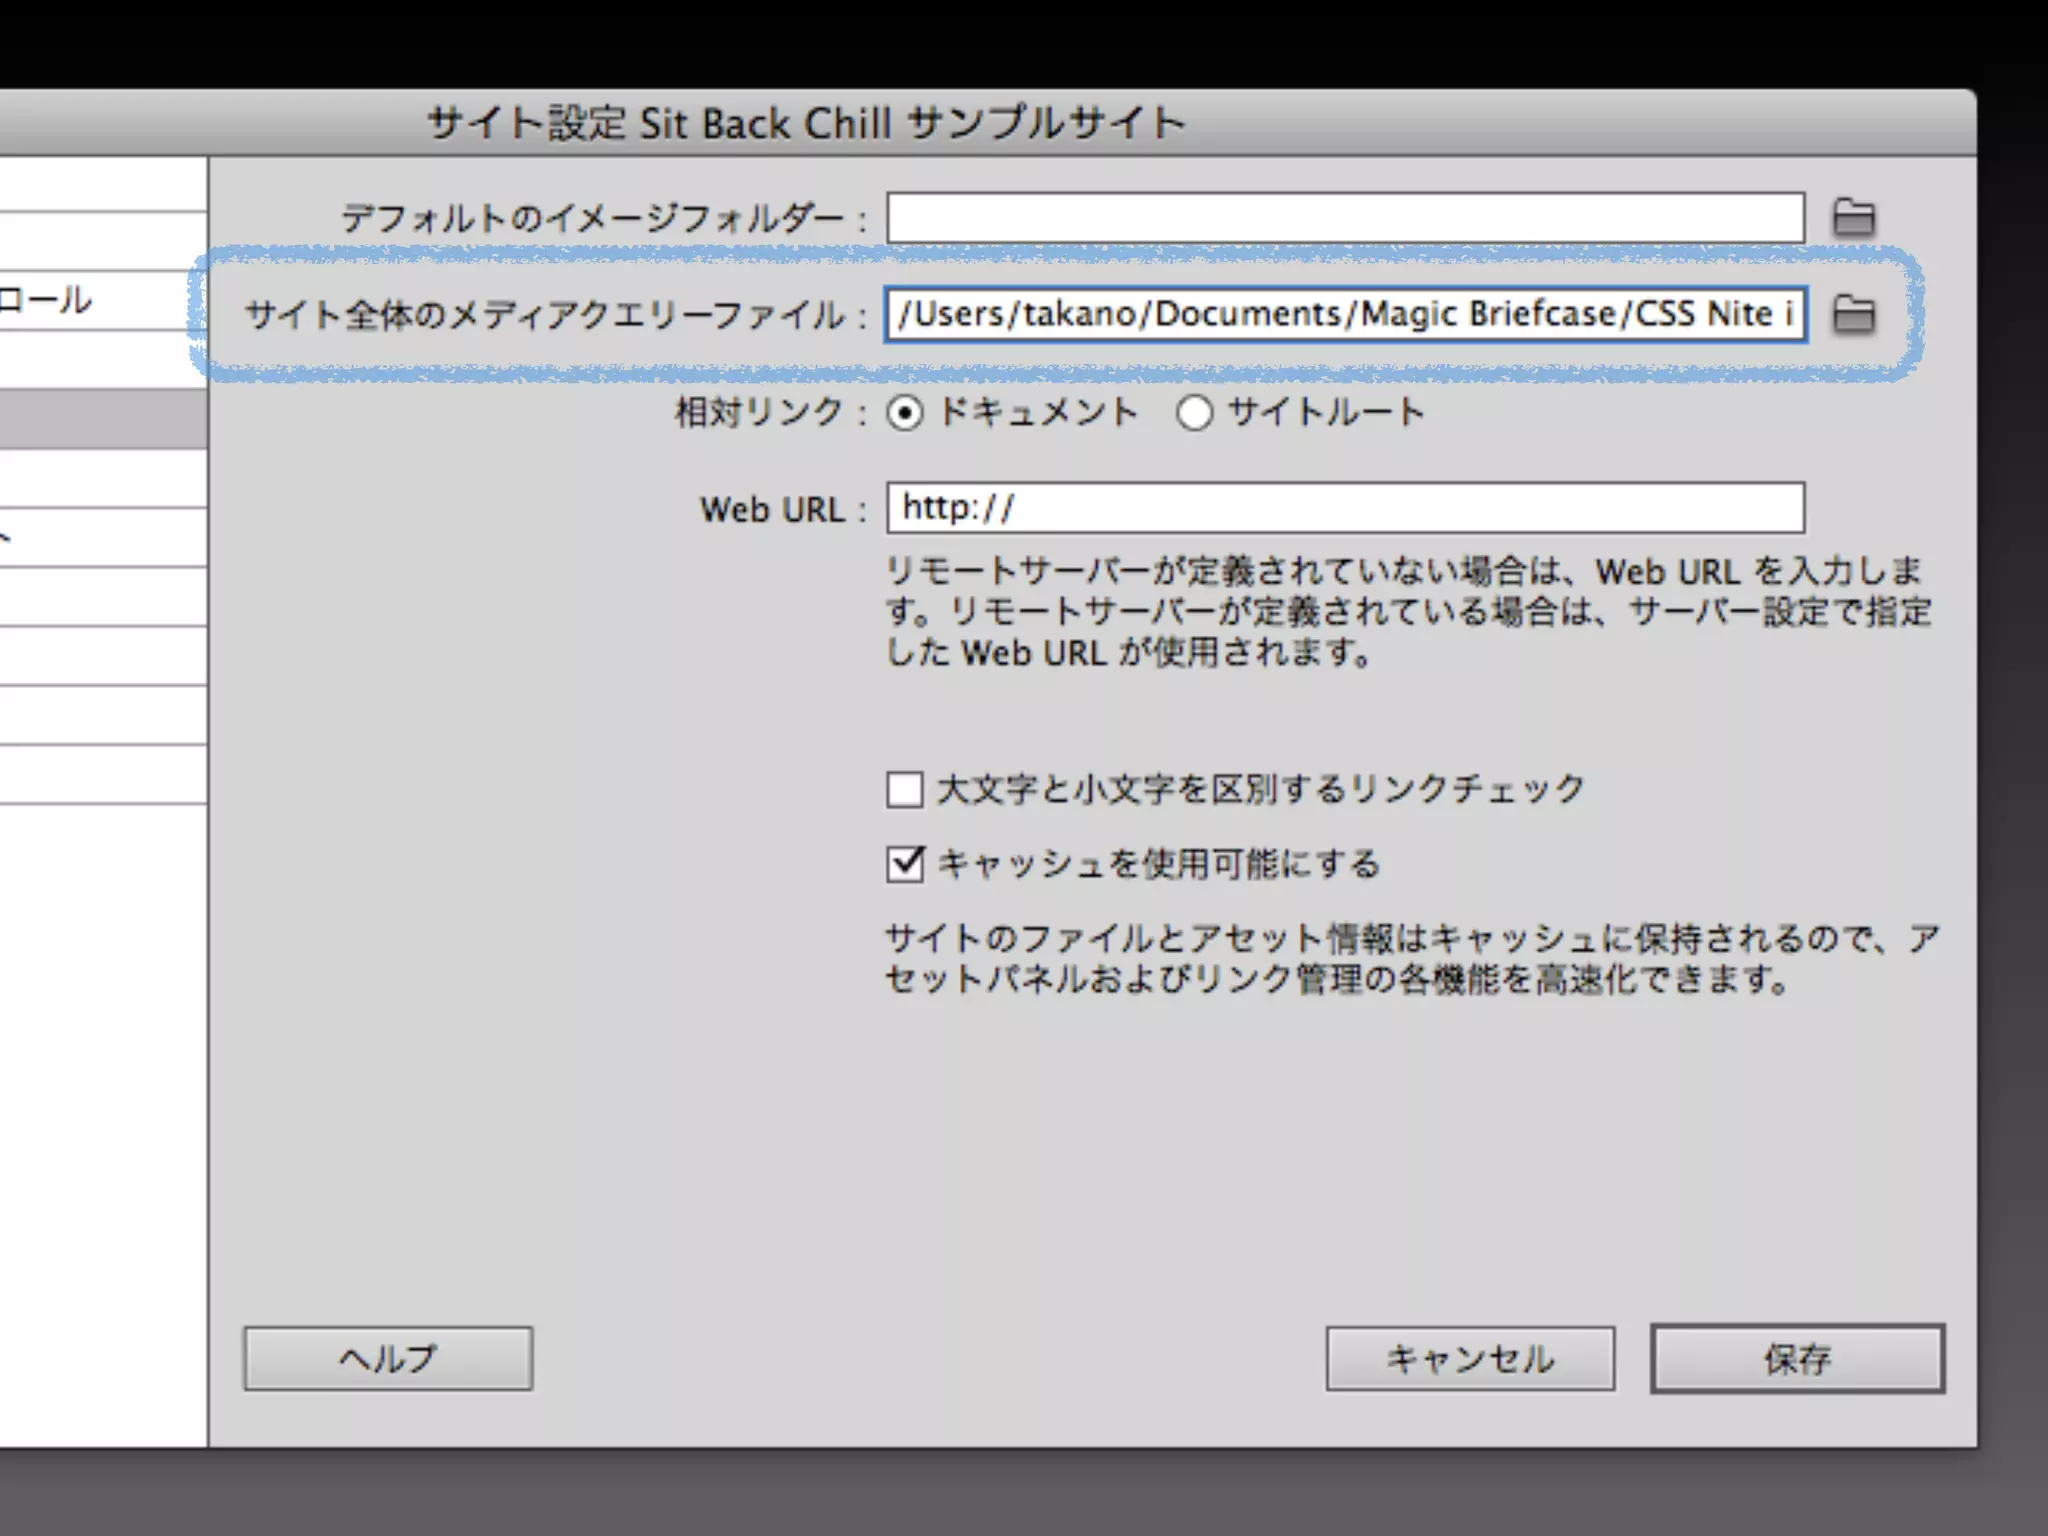2048x1536 pixels.
Task: Click the サイト全体のメディアクエリーファイル label
Action: pos(545,316)
